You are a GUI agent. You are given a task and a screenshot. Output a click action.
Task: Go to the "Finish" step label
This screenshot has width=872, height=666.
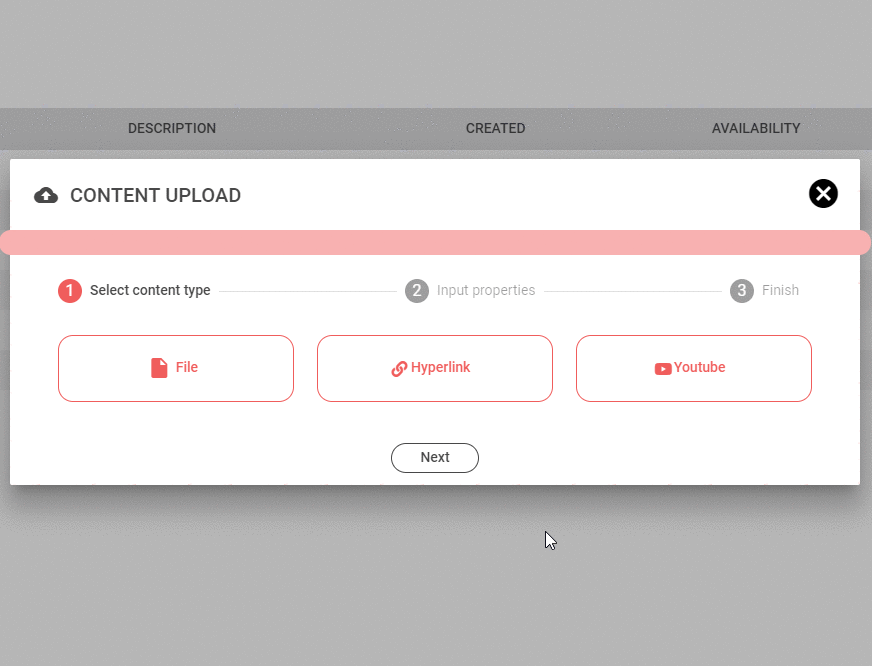[x=780, y=291]
